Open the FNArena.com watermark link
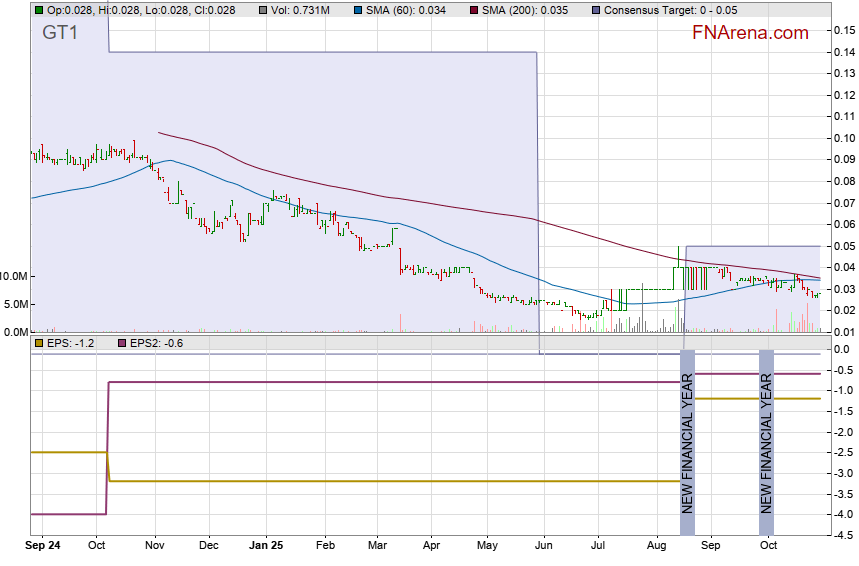The width and height of the screenshot is (859, 566). pyautogui.click(x=750, y=33)
